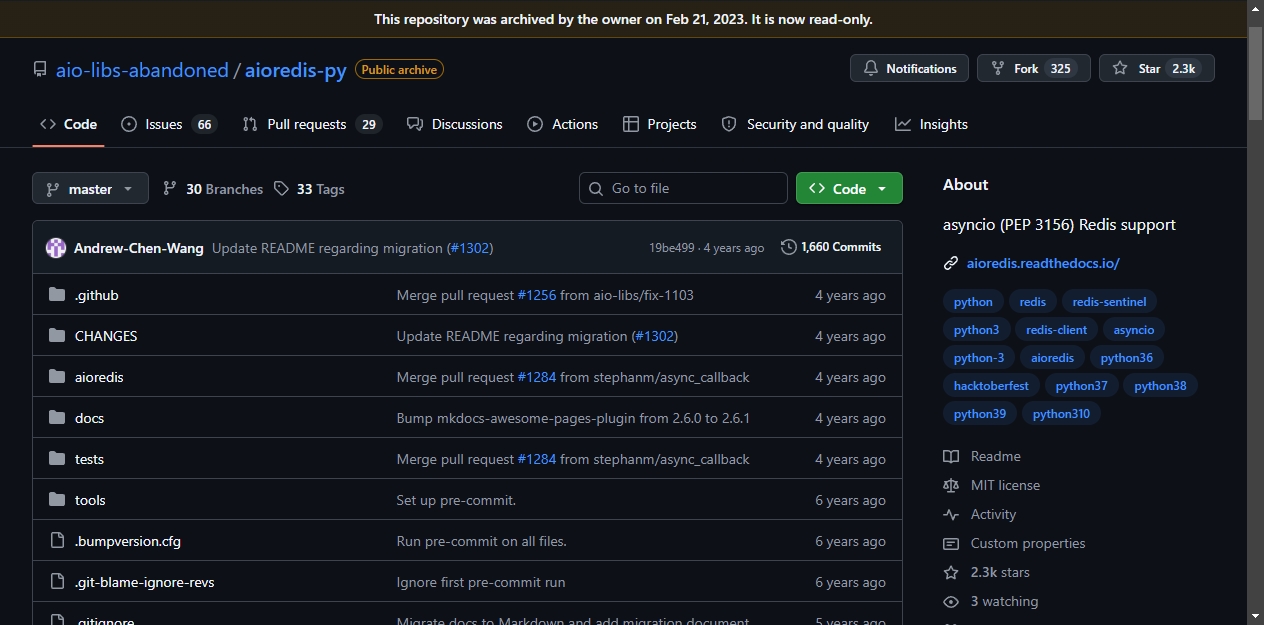View the 30 Branches link
The image size is (1264, 625).
click(213, 189)
